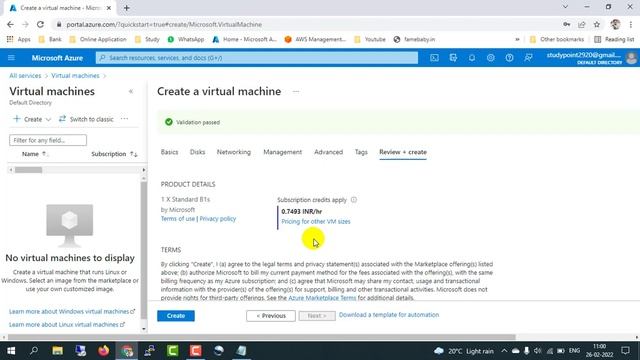Switch to the Disks tab
This screenshot has width=640, height=360.
tap(198, 152)
